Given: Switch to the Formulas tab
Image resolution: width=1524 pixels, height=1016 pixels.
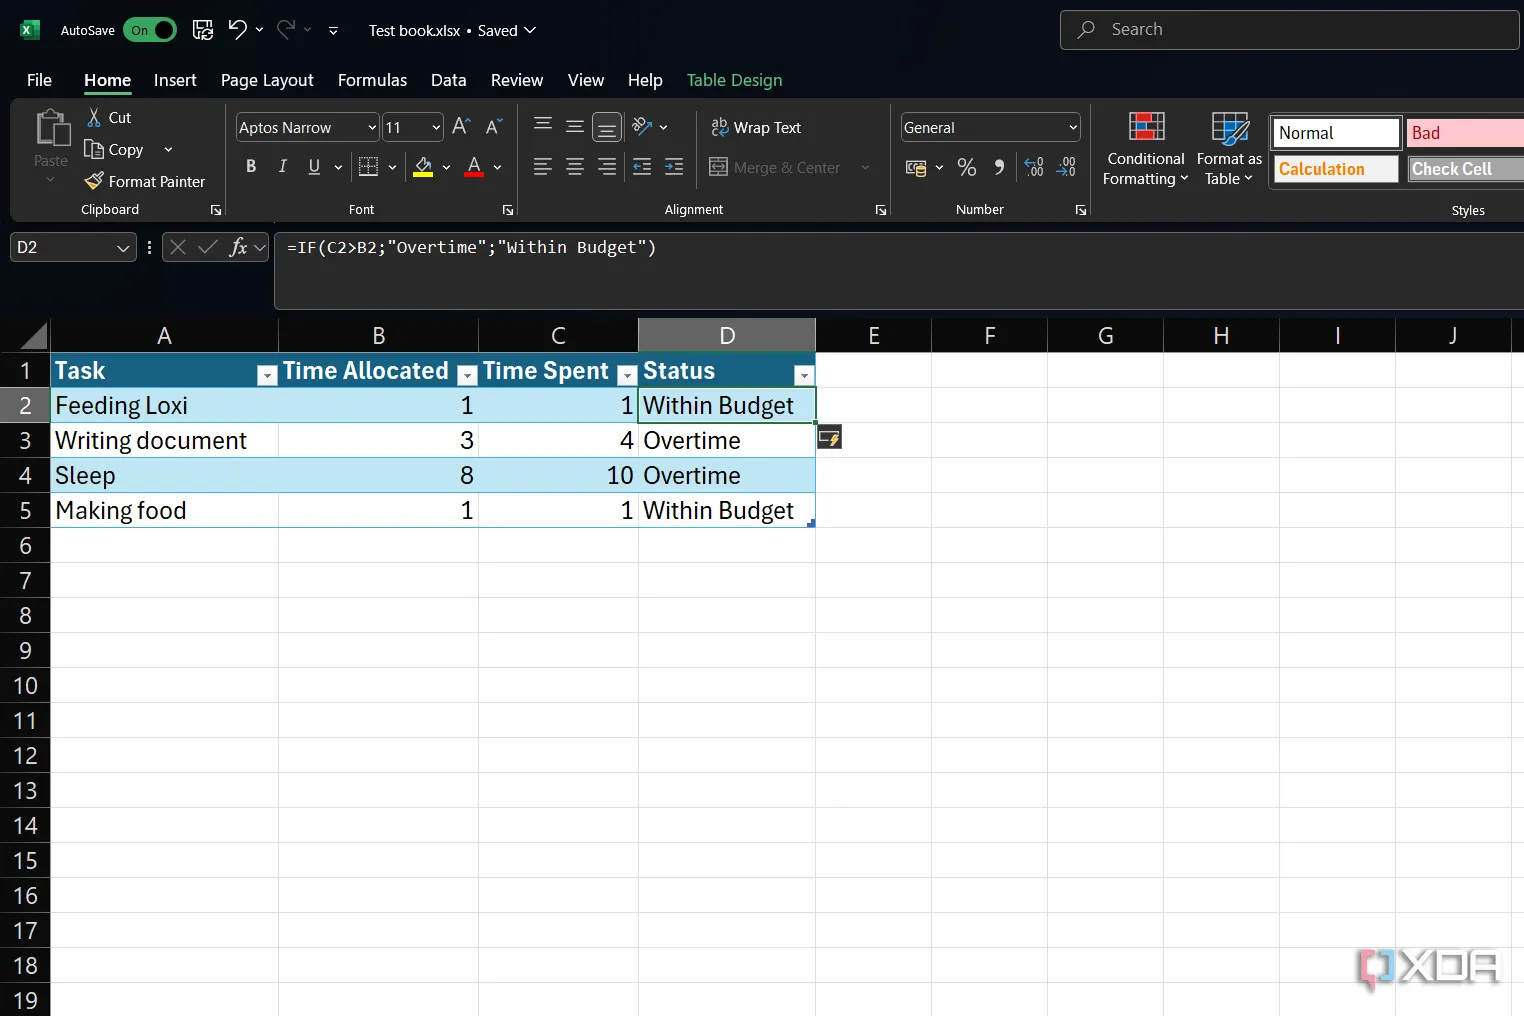Looking at the screenshot, I should click(372, 80).
